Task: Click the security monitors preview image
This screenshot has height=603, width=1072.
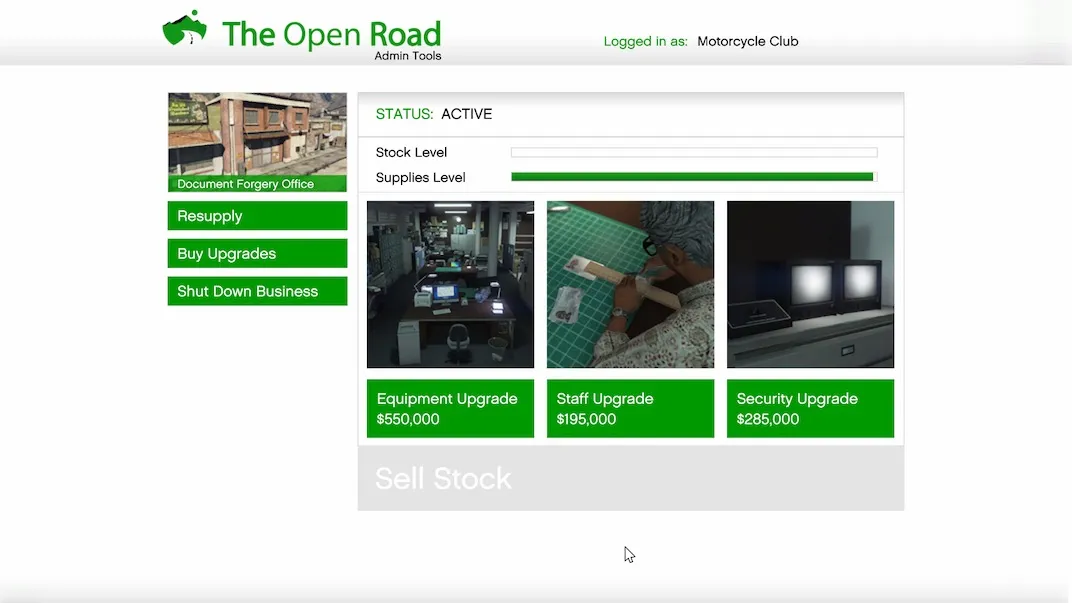Action: click(810, 284)
